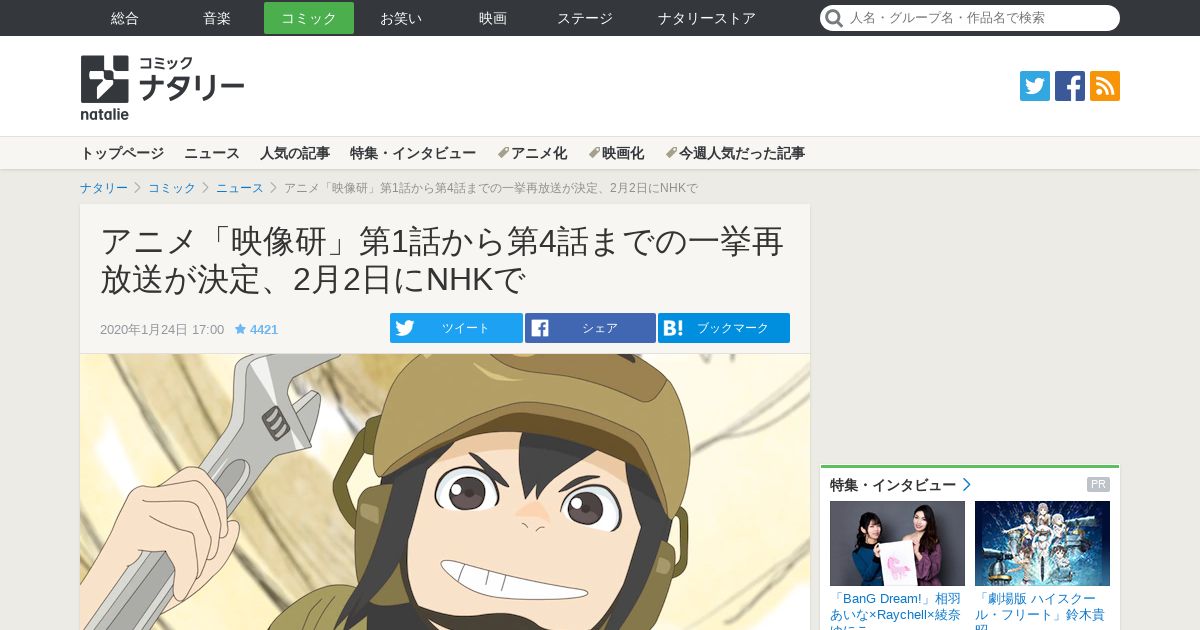Open 「BanG Dream!」相羽あいな×Raychell feature text link
The height and width of the screenshot is (630, 1200).
click(x=897, y=610)
